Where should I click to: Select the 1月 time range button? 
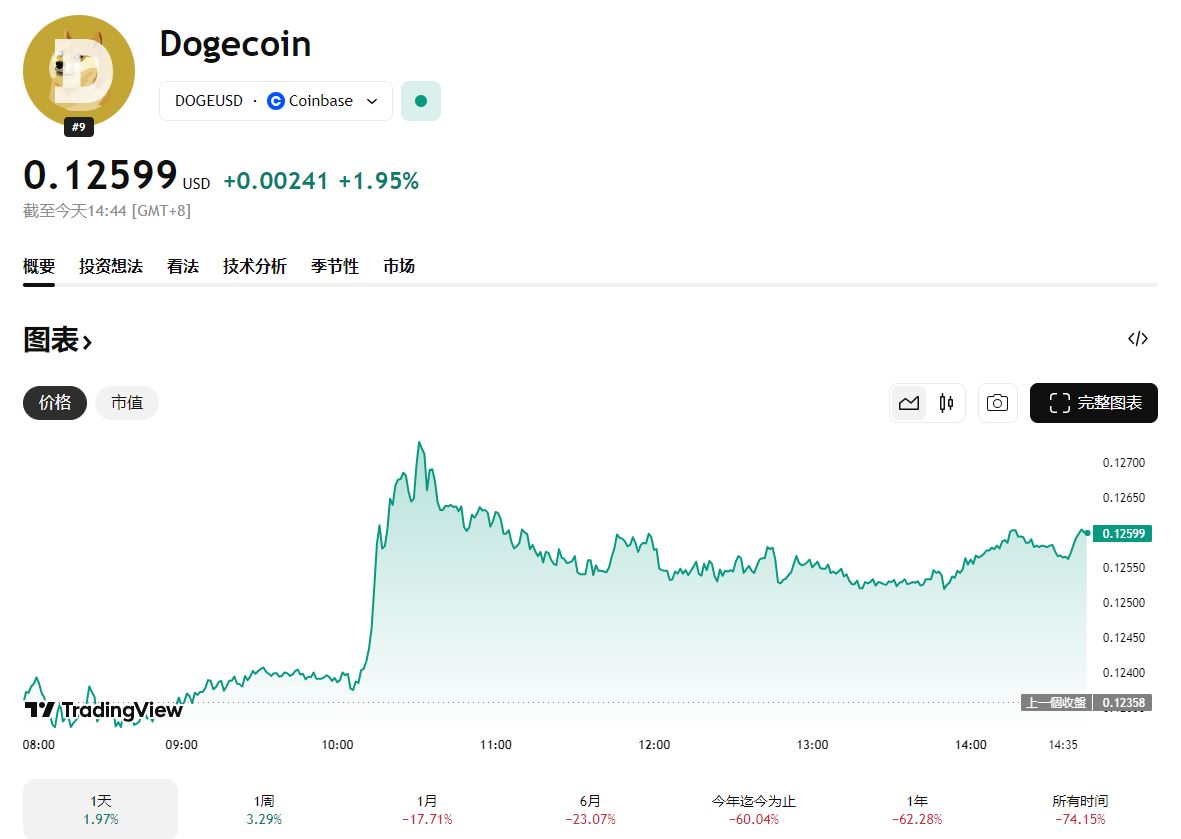coord(427,809)
